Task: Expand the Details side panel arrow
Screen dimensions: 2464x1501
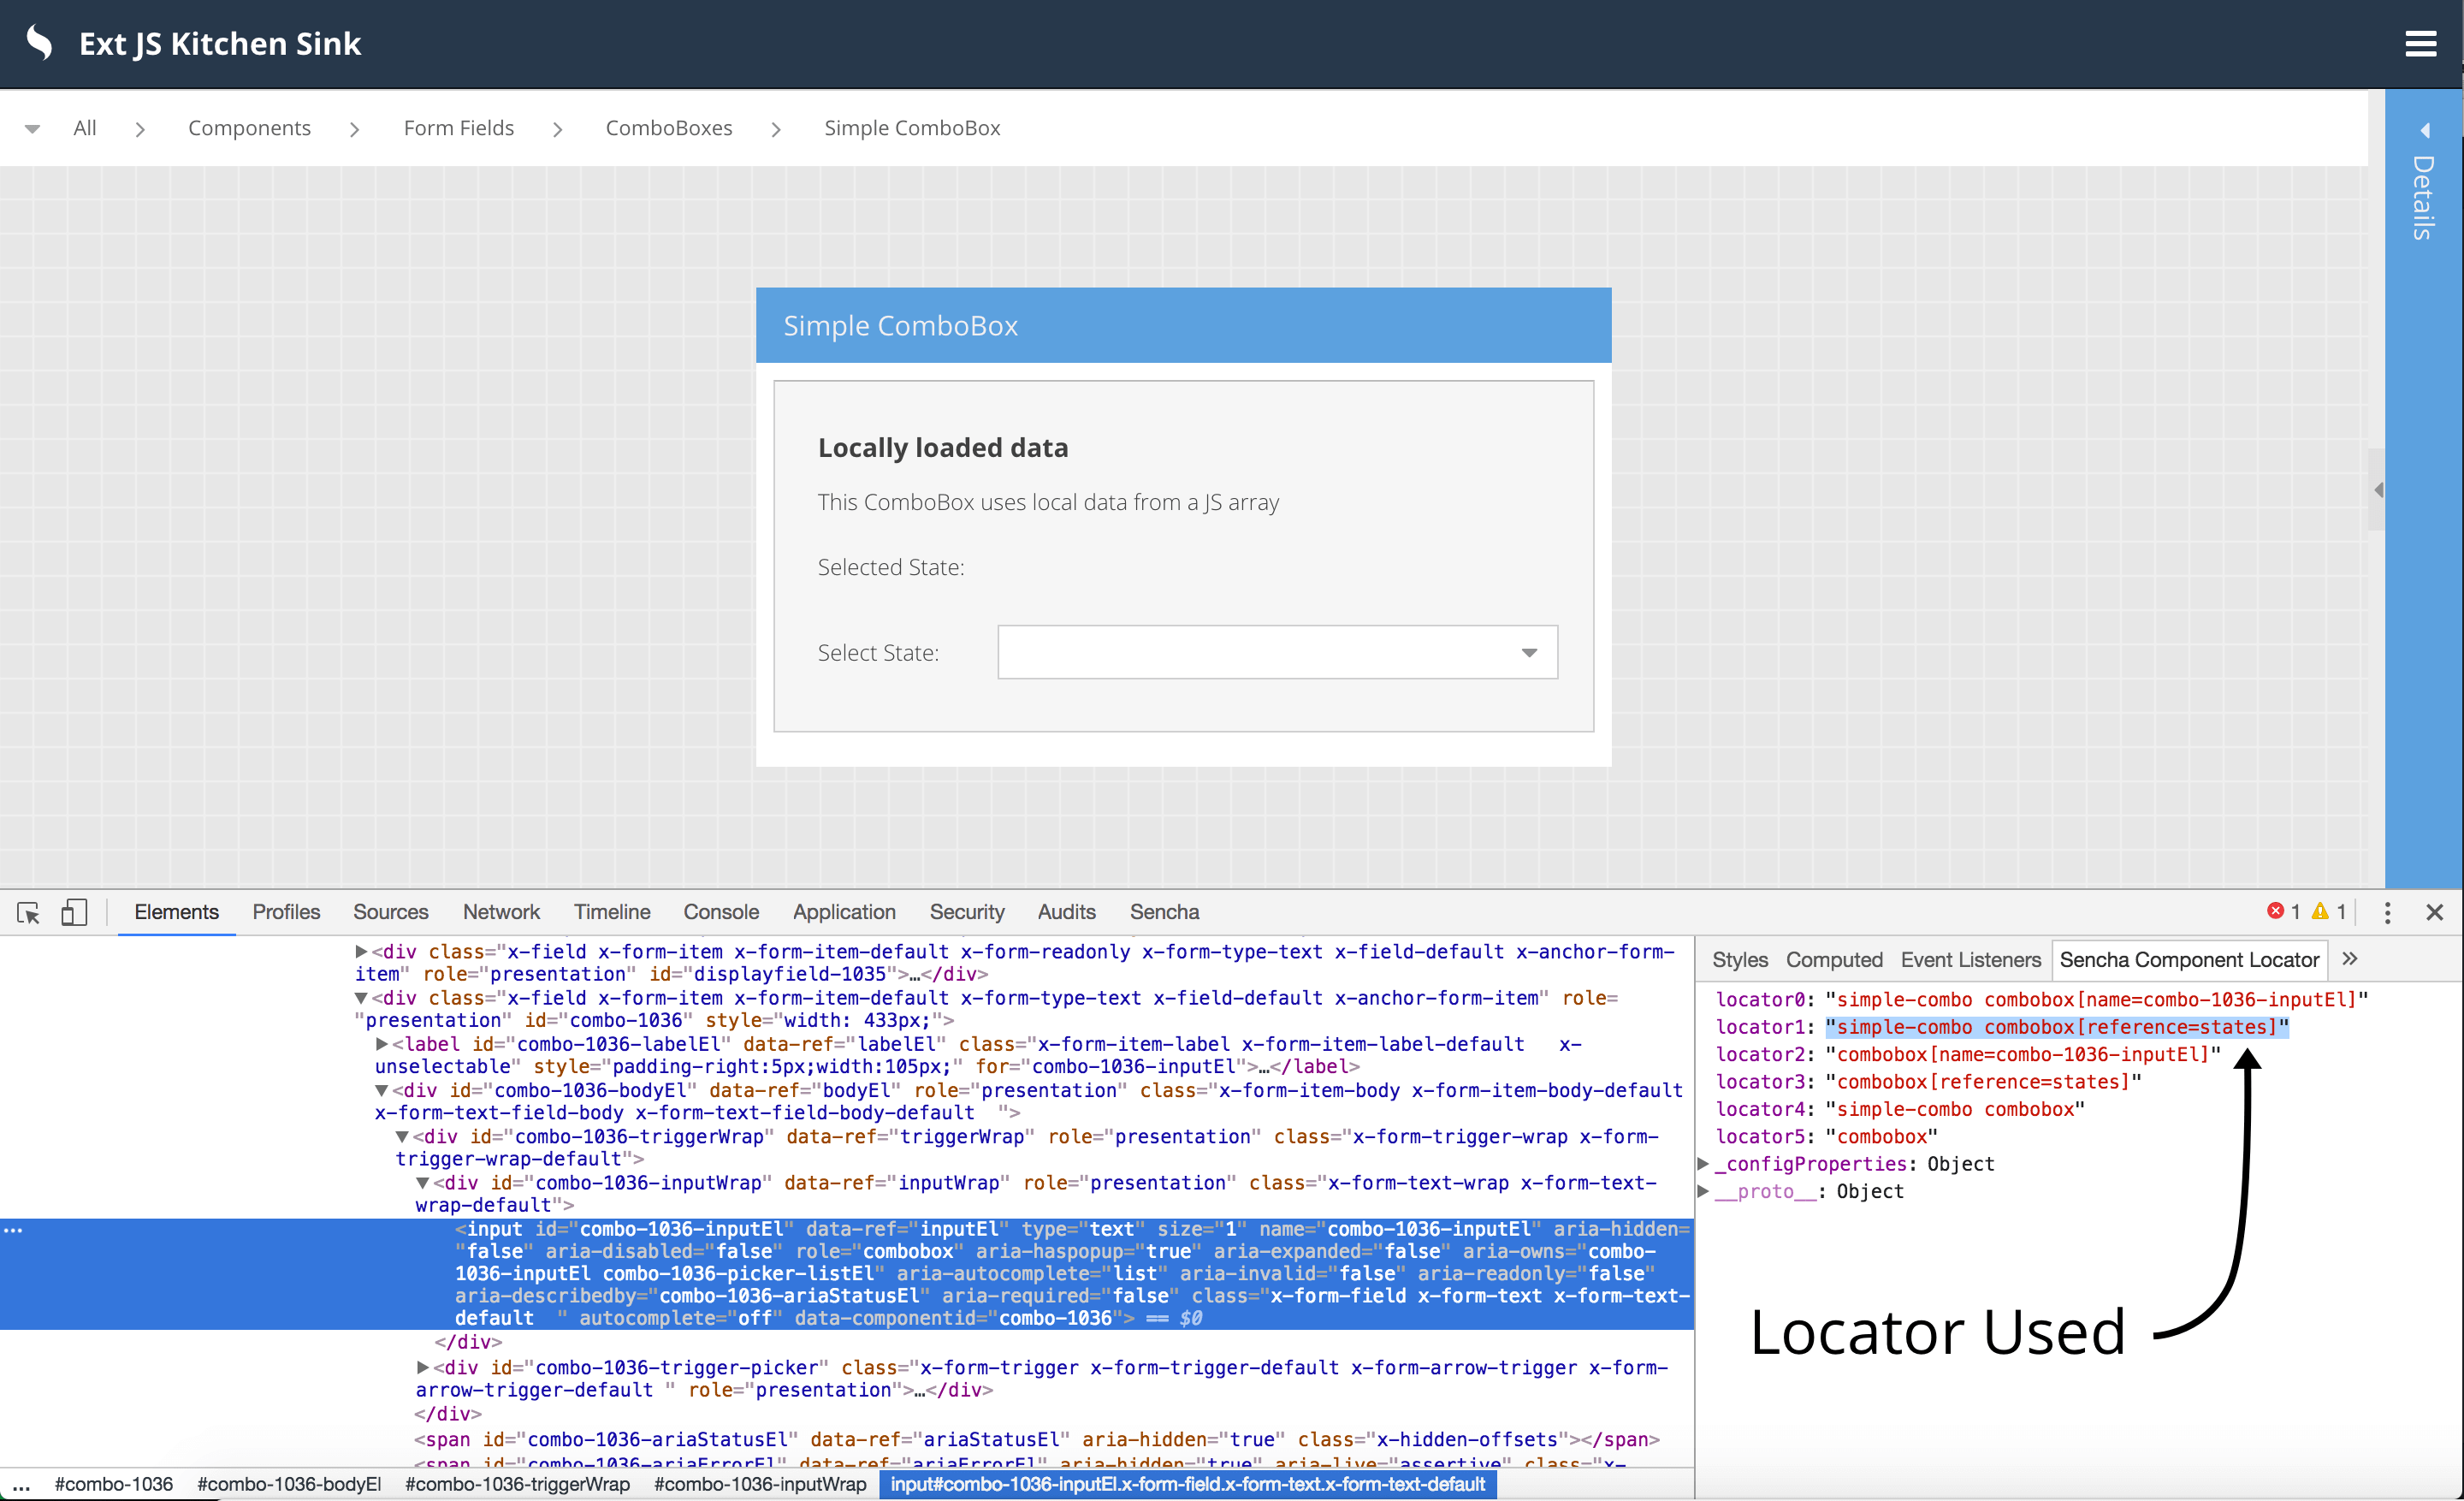Action: (2424, 131)
